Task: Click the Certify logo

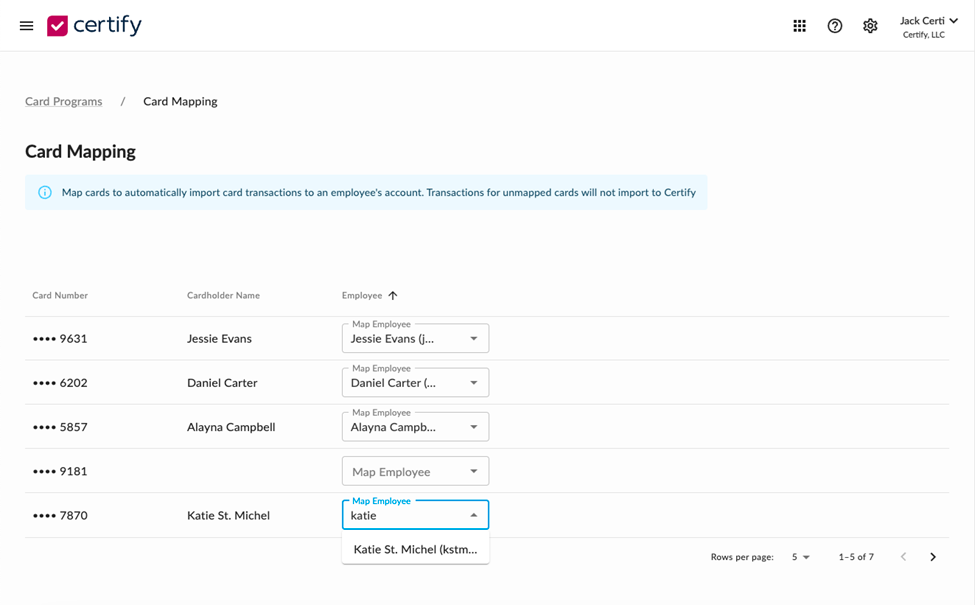Action: [x=95, y=25]
